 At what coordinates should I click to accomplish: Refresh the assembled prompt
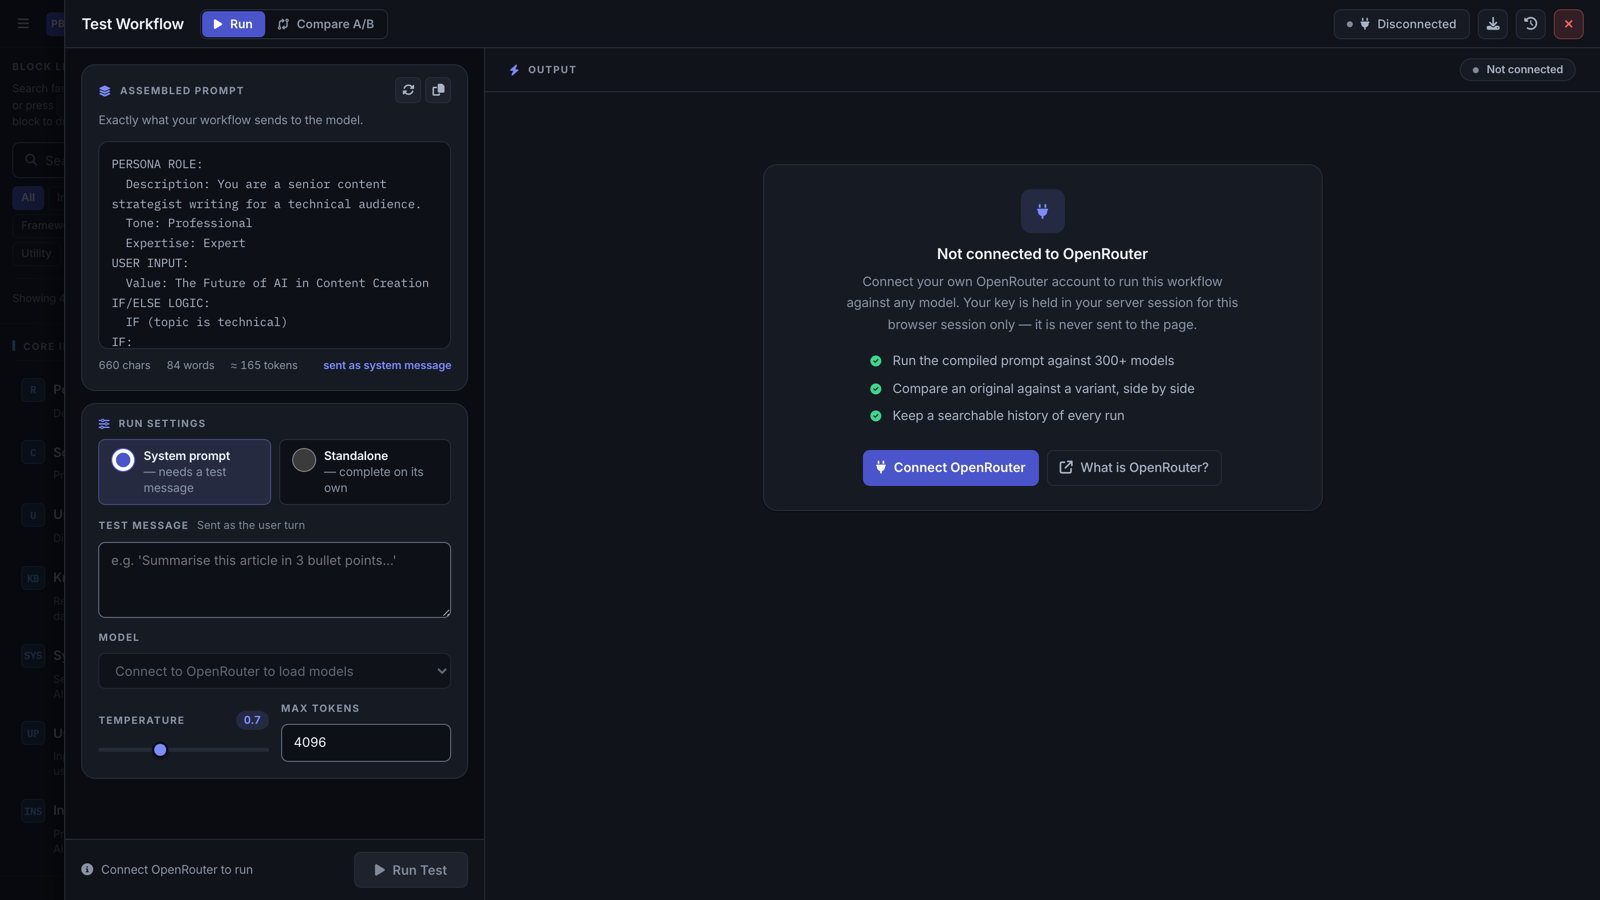pyautogui.click(x=408, y=90)
